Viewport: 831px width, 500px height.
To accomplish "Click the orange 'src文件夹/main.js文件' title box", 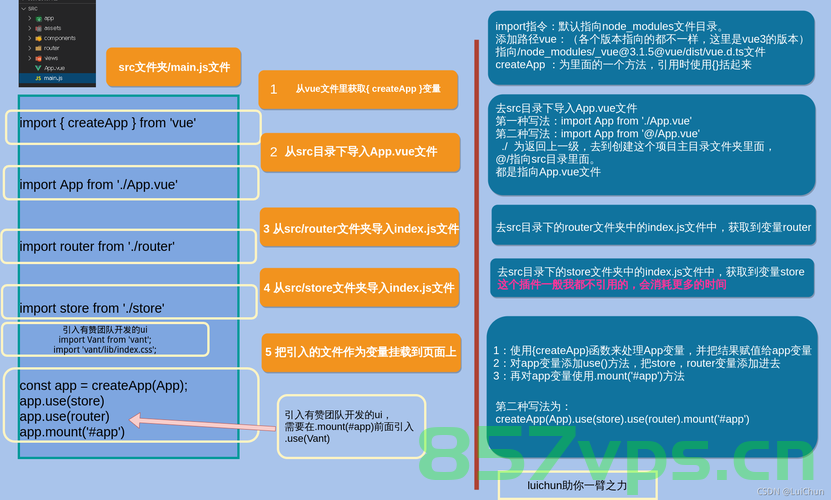I will [174, 67].
